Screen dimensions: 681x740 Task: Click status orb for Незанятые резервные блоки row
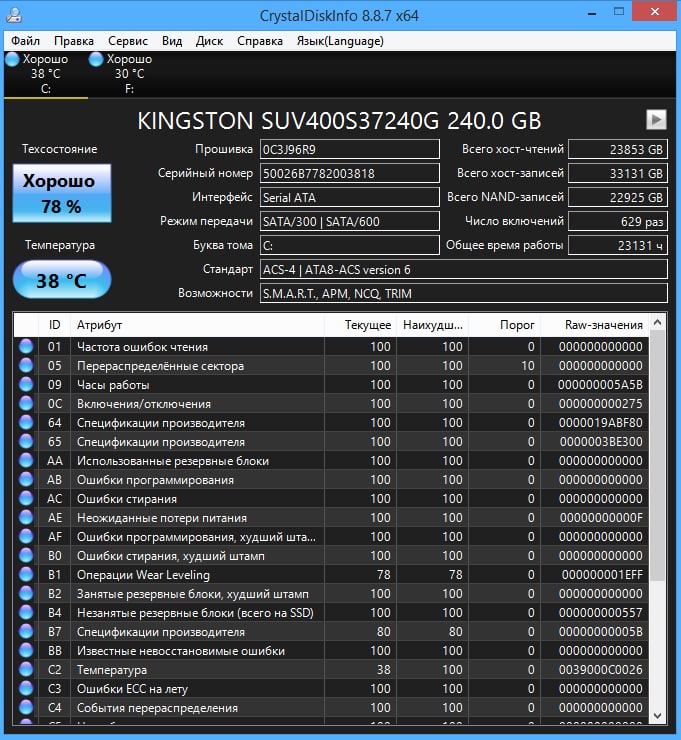26,613
